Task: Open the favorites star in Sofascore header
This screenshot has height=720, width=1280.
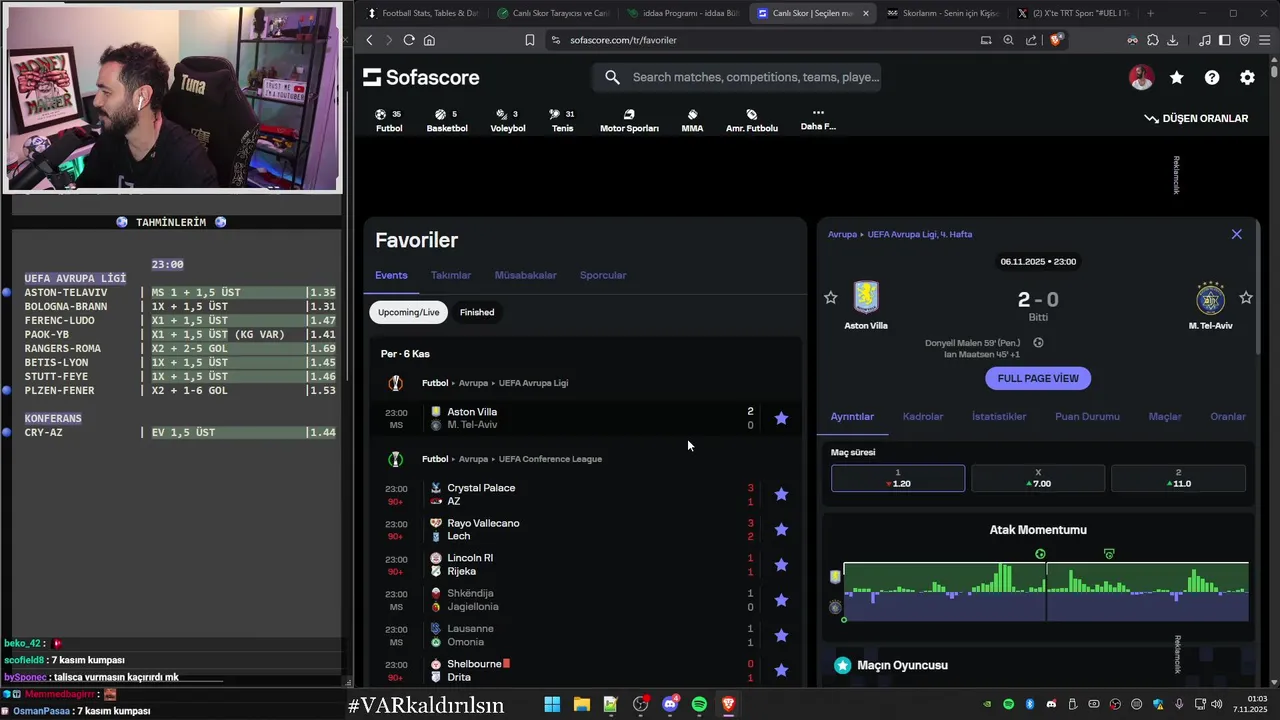Action: point(1177,78)
